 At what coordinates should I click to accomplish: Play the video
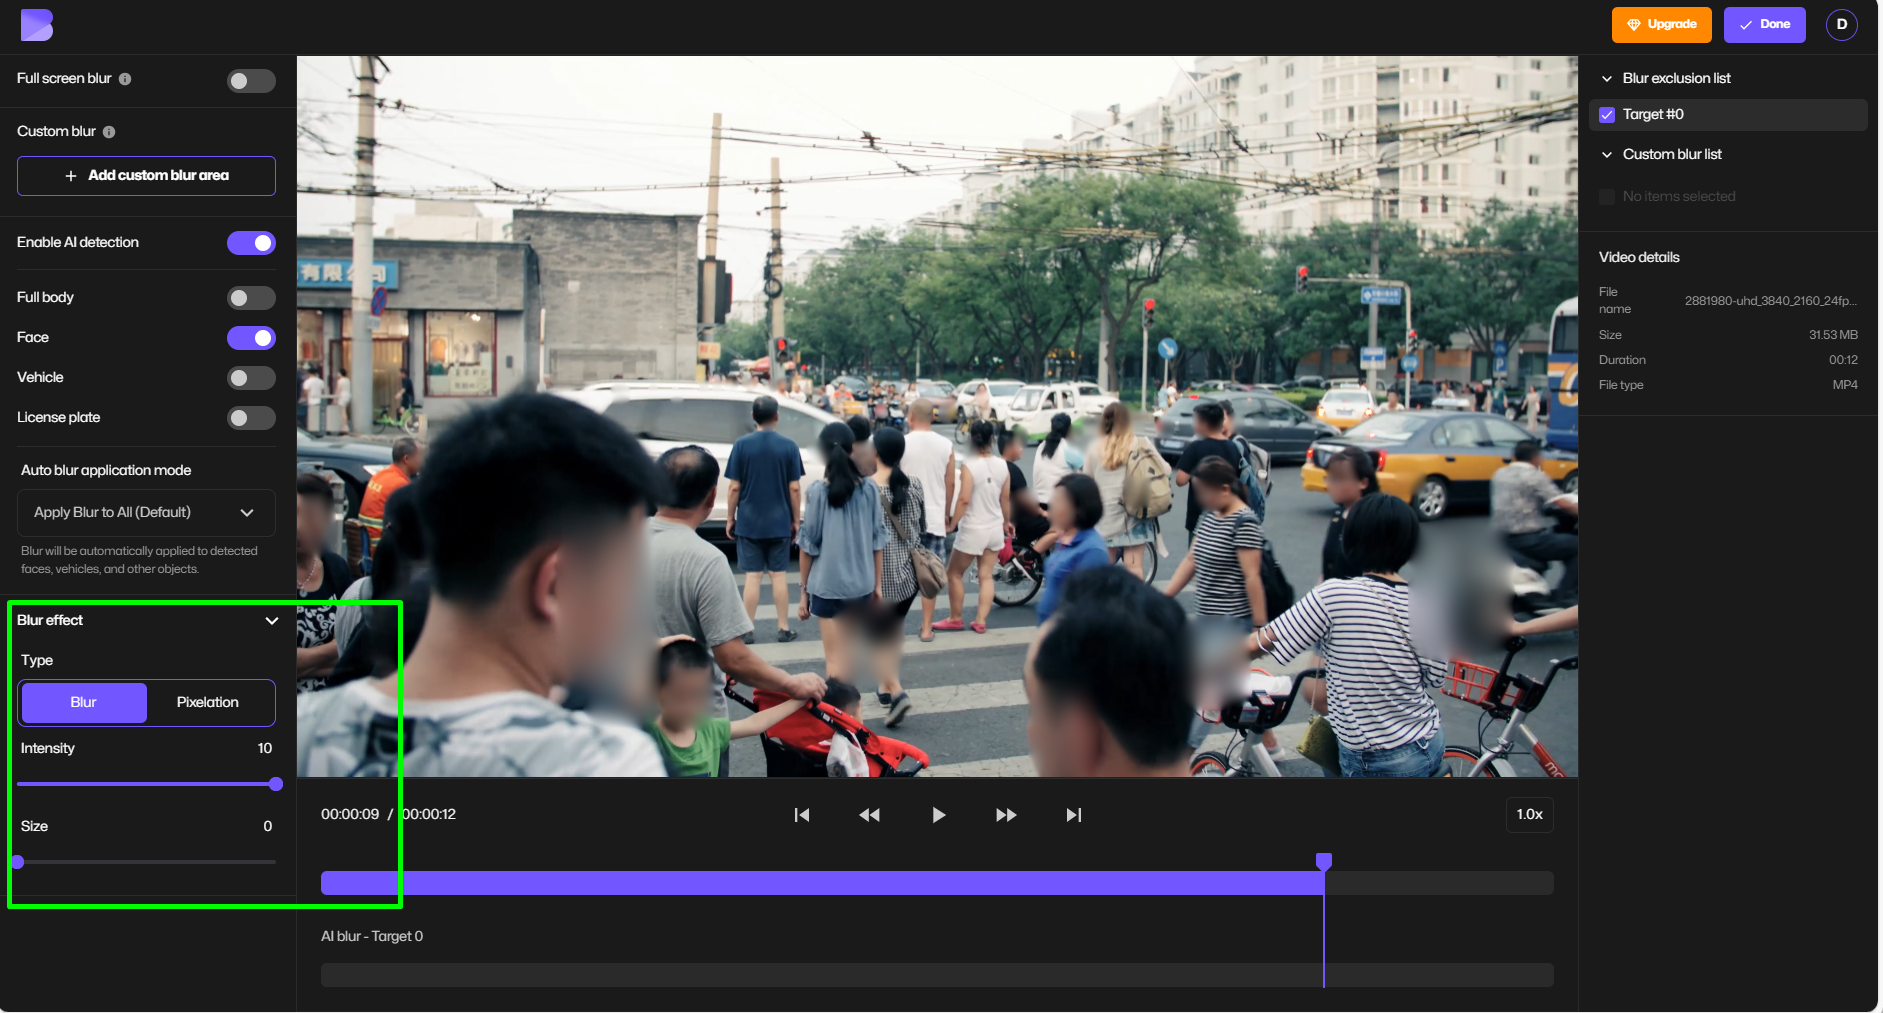point(937,814)
